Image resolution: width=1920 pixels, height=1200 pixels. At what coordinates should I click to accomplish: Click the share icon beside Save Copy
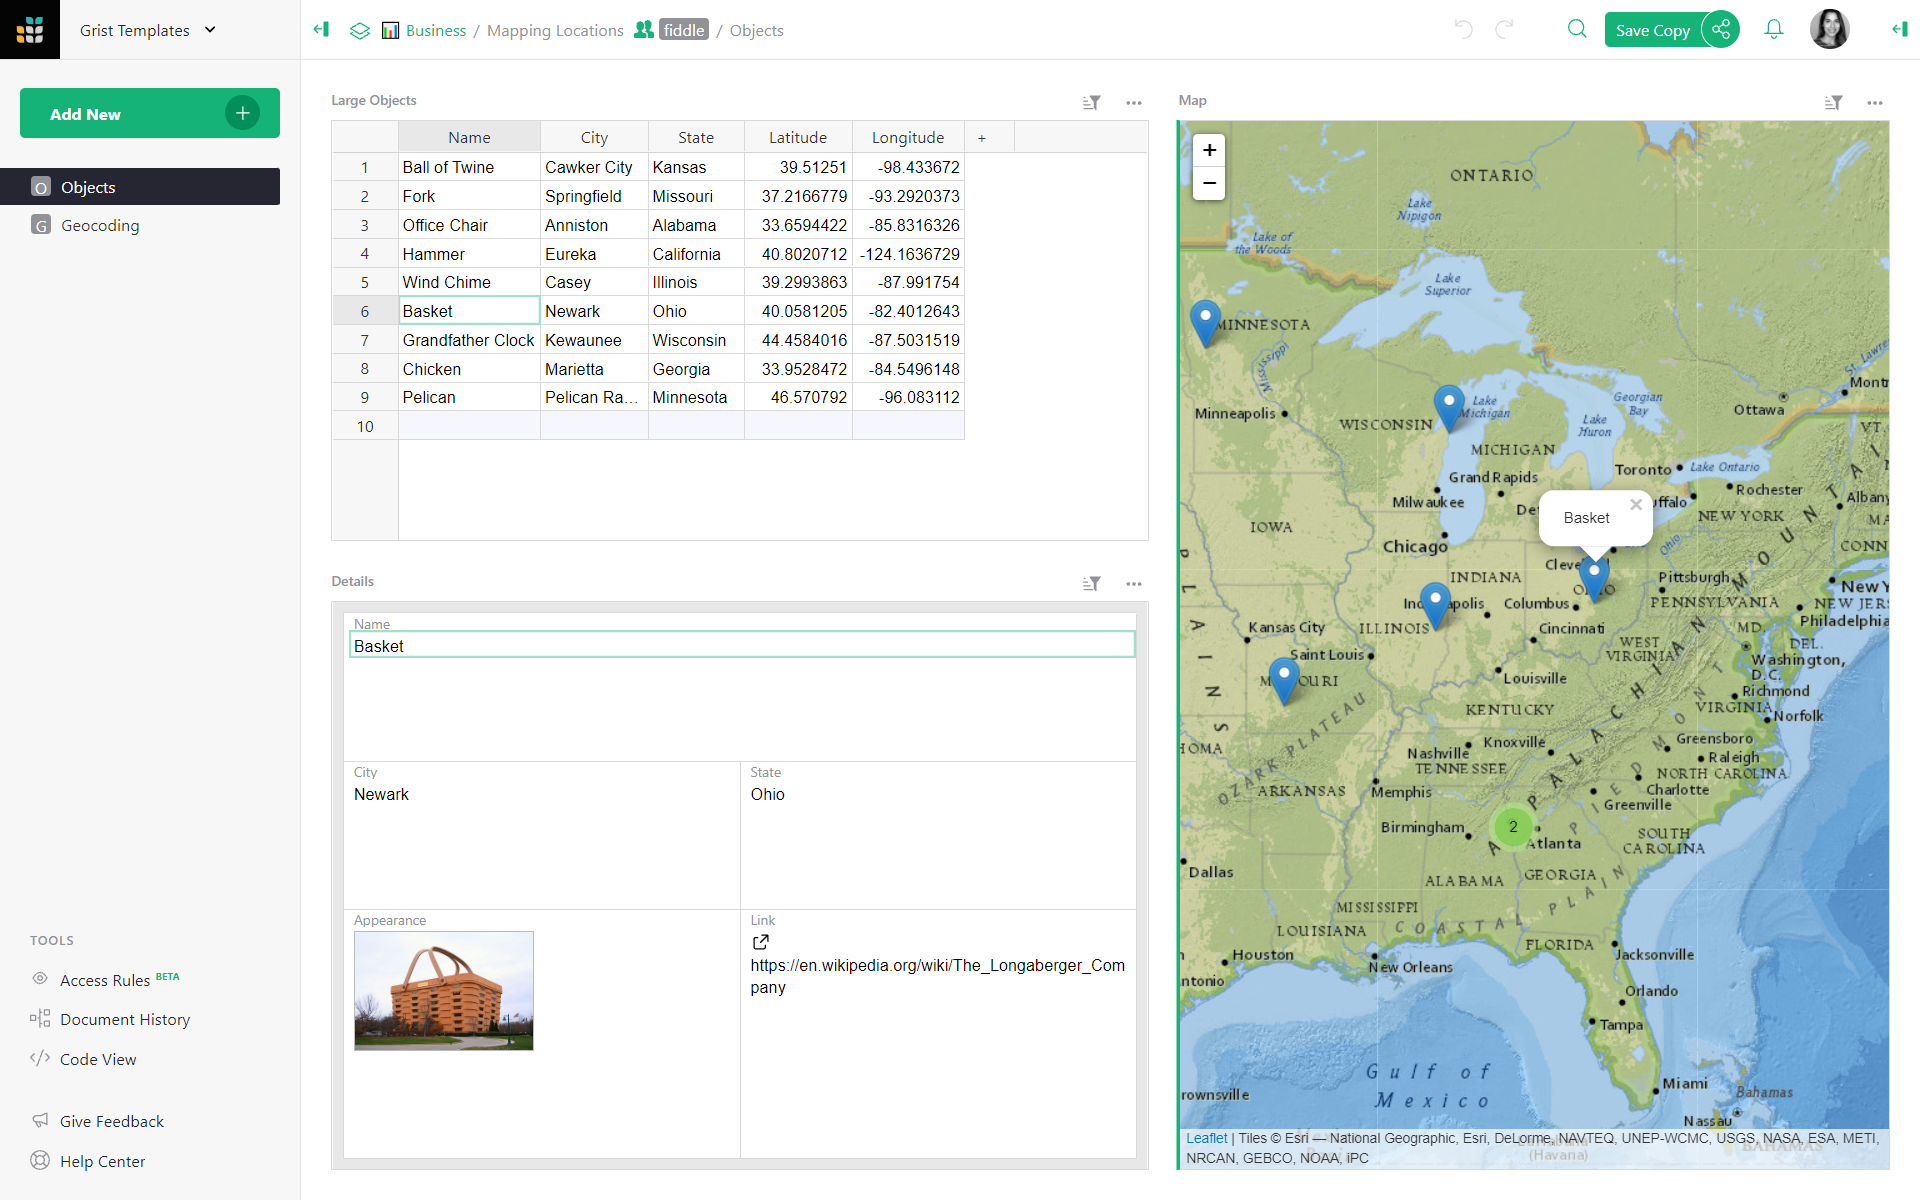point(1720,29)
